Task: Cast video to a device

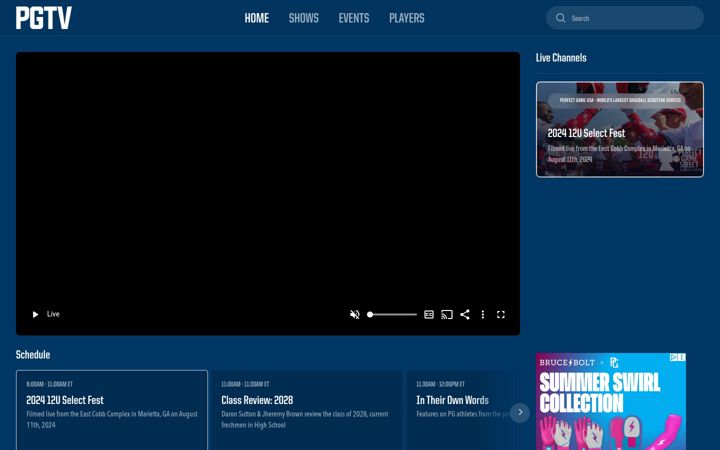Action: tap(447, 315)
